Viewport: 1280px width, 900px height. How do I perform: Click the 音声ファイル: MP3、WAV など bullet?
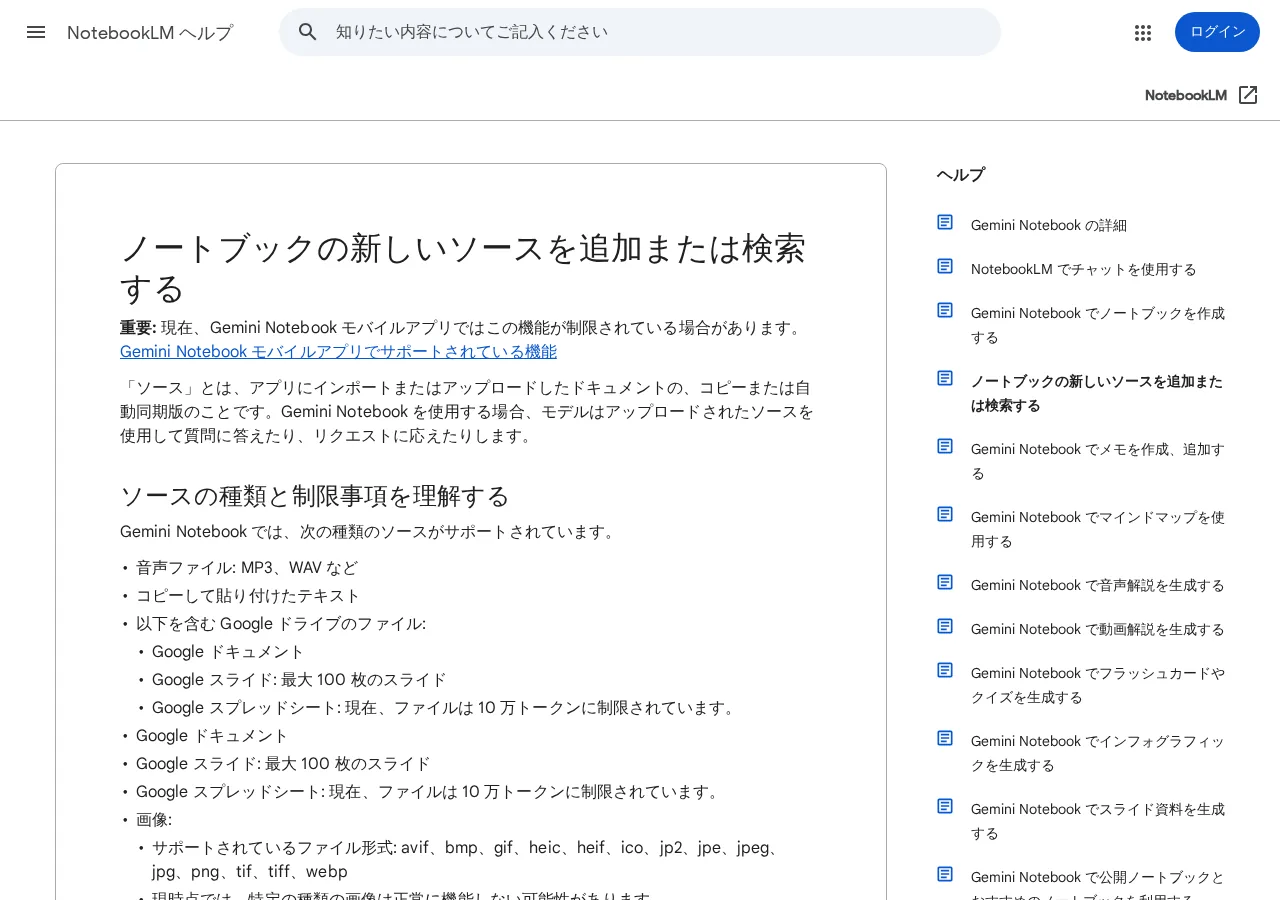pyautogui.click(x=247, y=568)
